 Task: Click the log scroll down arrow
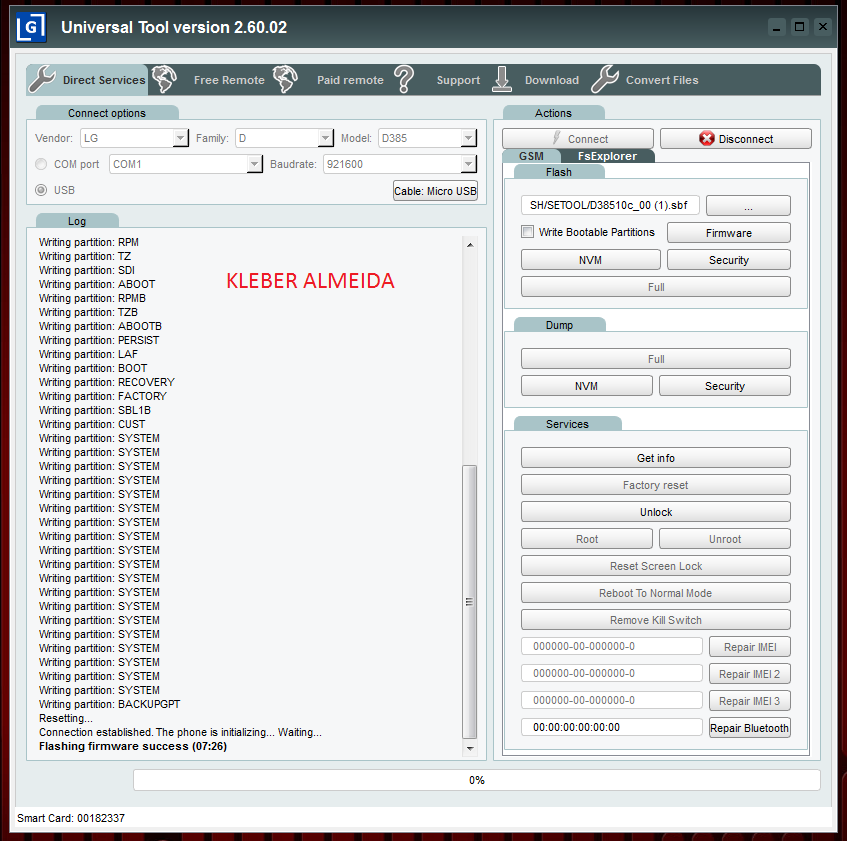coord(469,748)
